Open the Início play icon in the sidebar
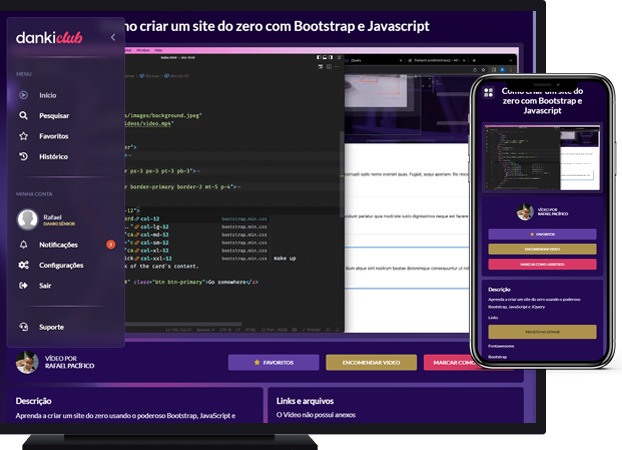622x450 pixels. tap(23, 95)
